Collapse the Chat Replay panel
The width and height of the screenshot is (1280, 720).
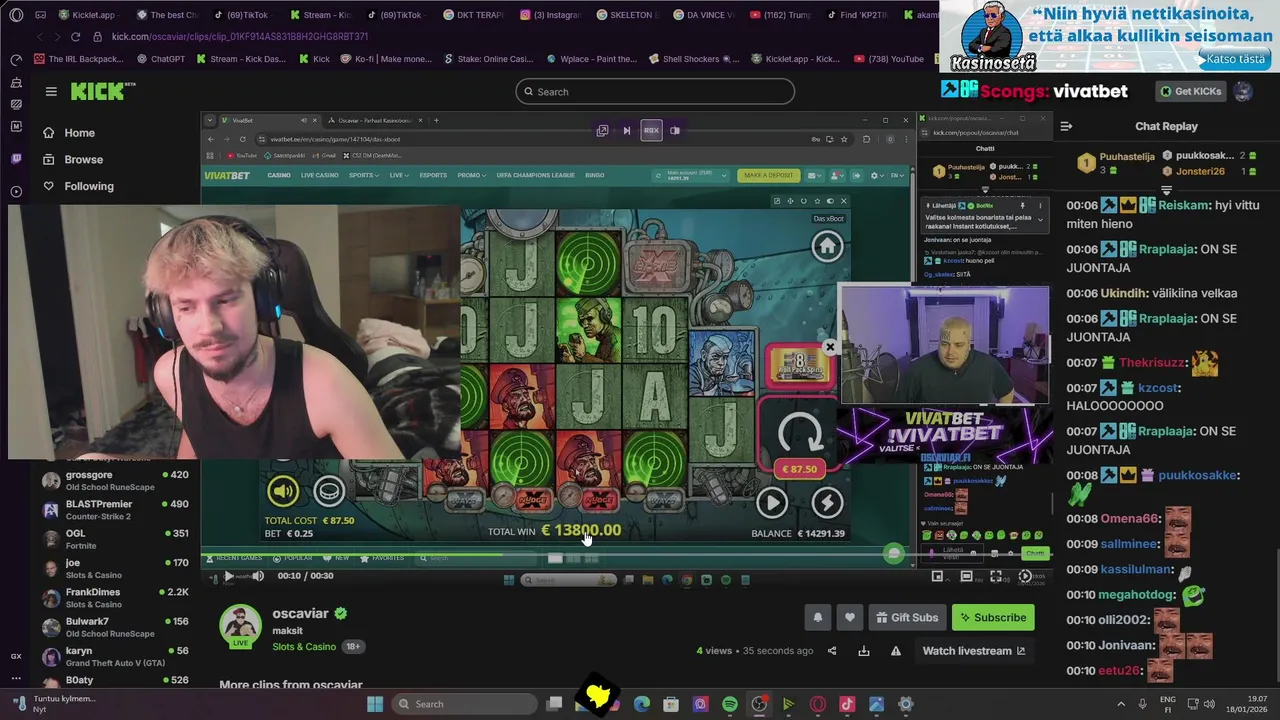point(1066,126)
